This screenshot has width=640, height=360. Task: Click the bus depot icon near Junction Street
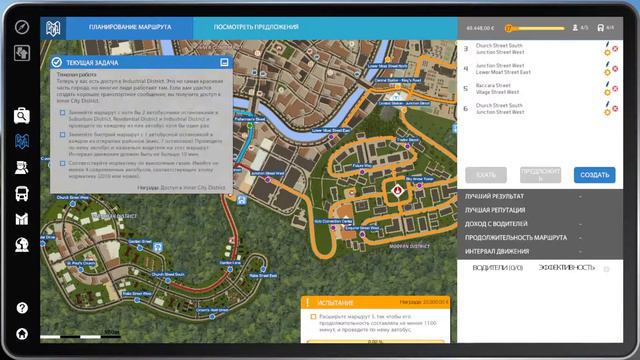[242, 200]
